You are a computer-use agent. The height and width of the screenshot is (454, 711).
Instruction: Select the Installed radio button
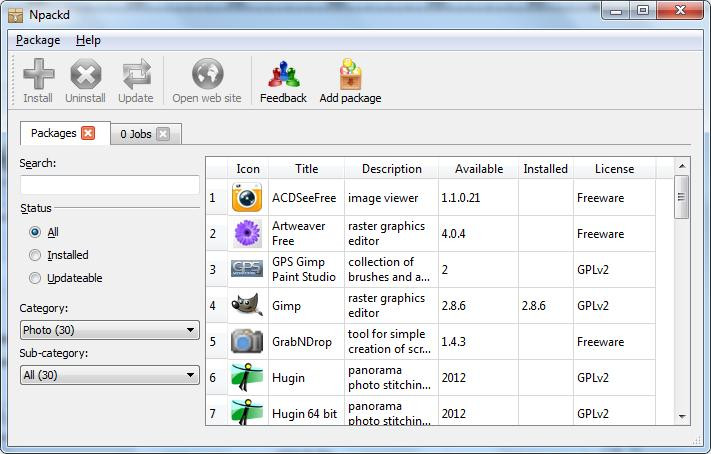[35, 255]
